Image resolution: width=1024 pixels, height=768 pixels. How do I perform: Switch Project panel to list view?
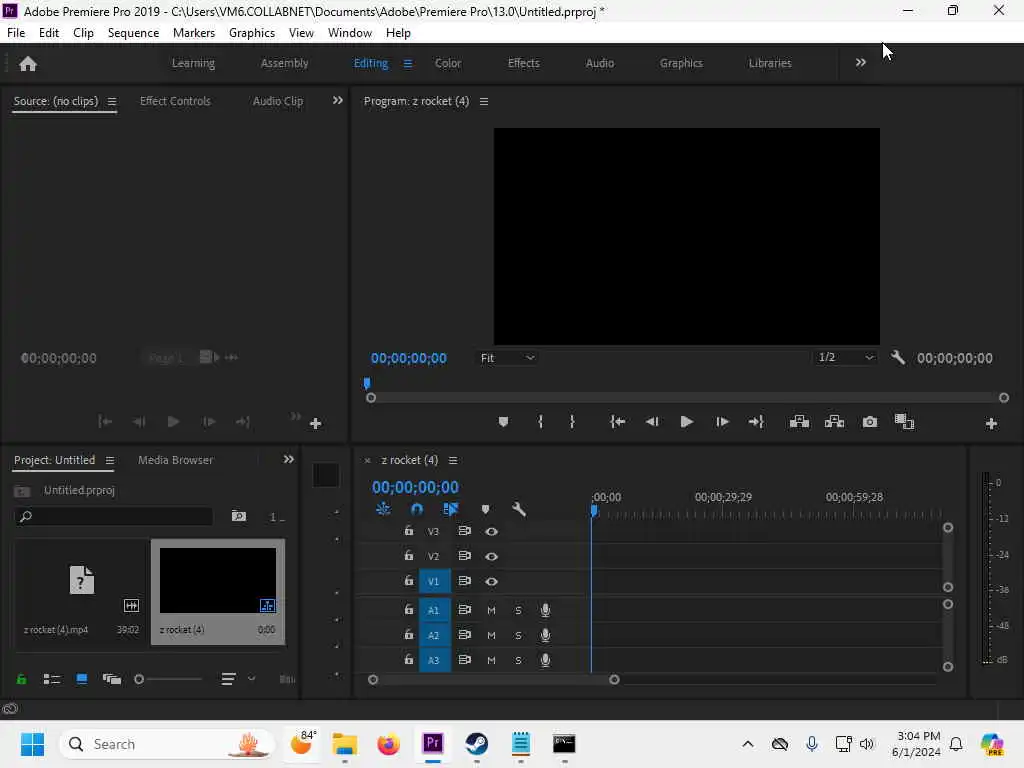[x=52, y=680]
